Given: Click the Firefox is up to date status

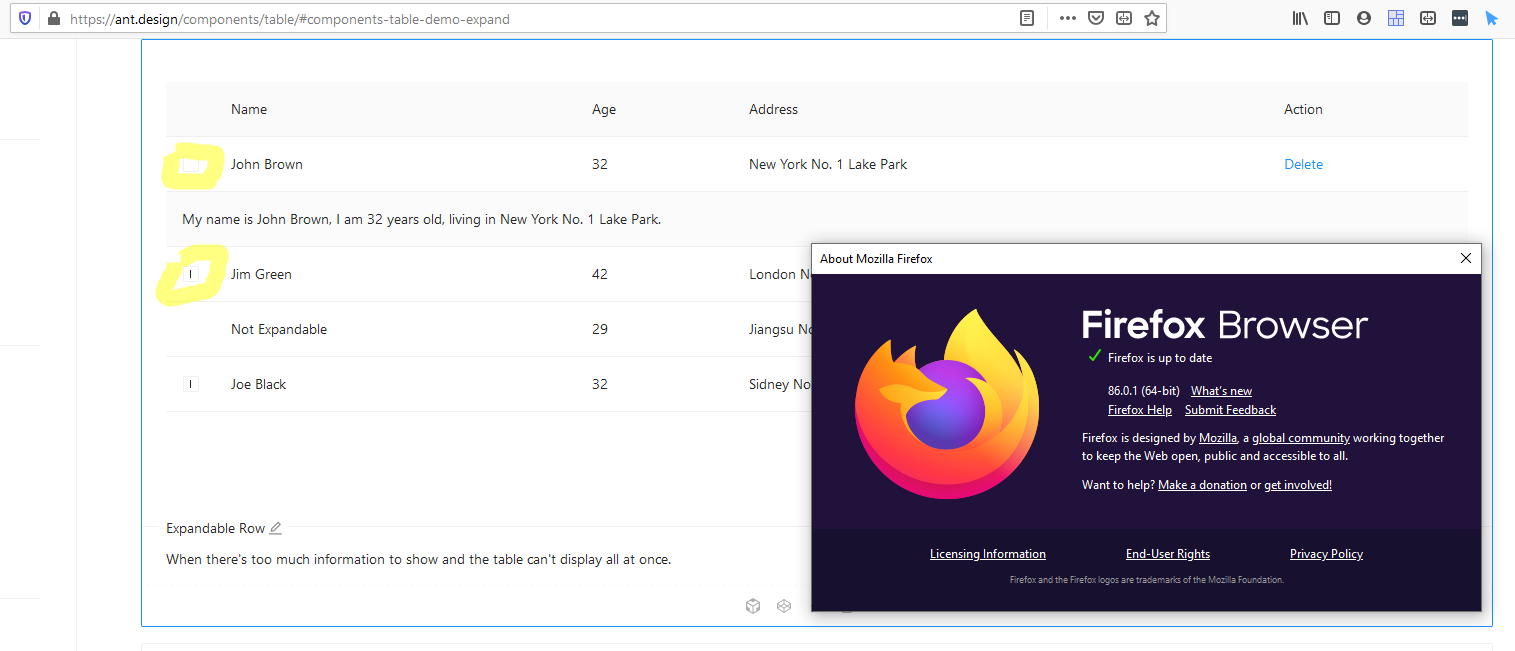Looking at the screenshot, I should point(1160,357).
